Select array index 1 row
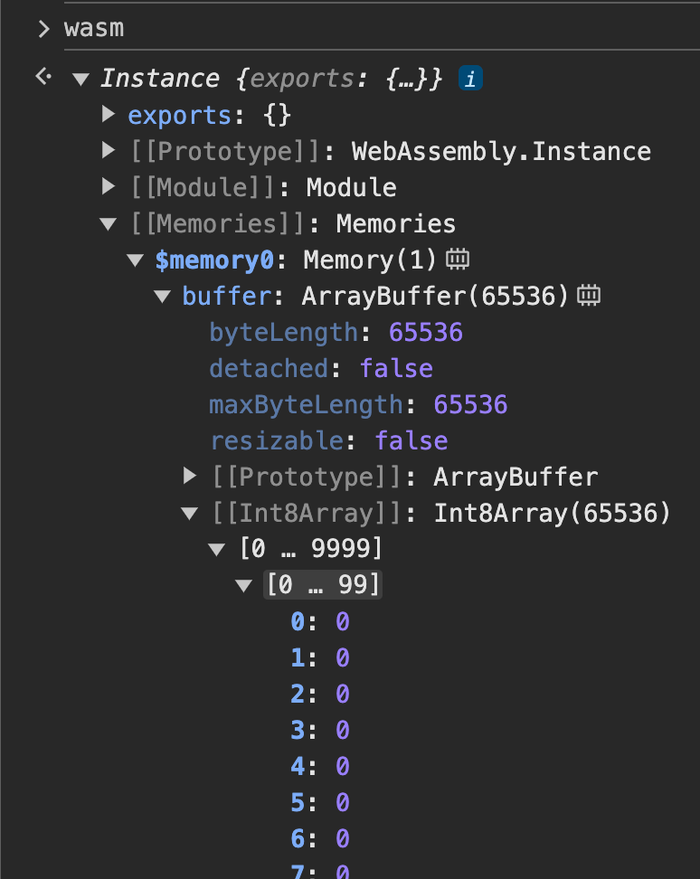Screen dimensions: 700x879 320,658
